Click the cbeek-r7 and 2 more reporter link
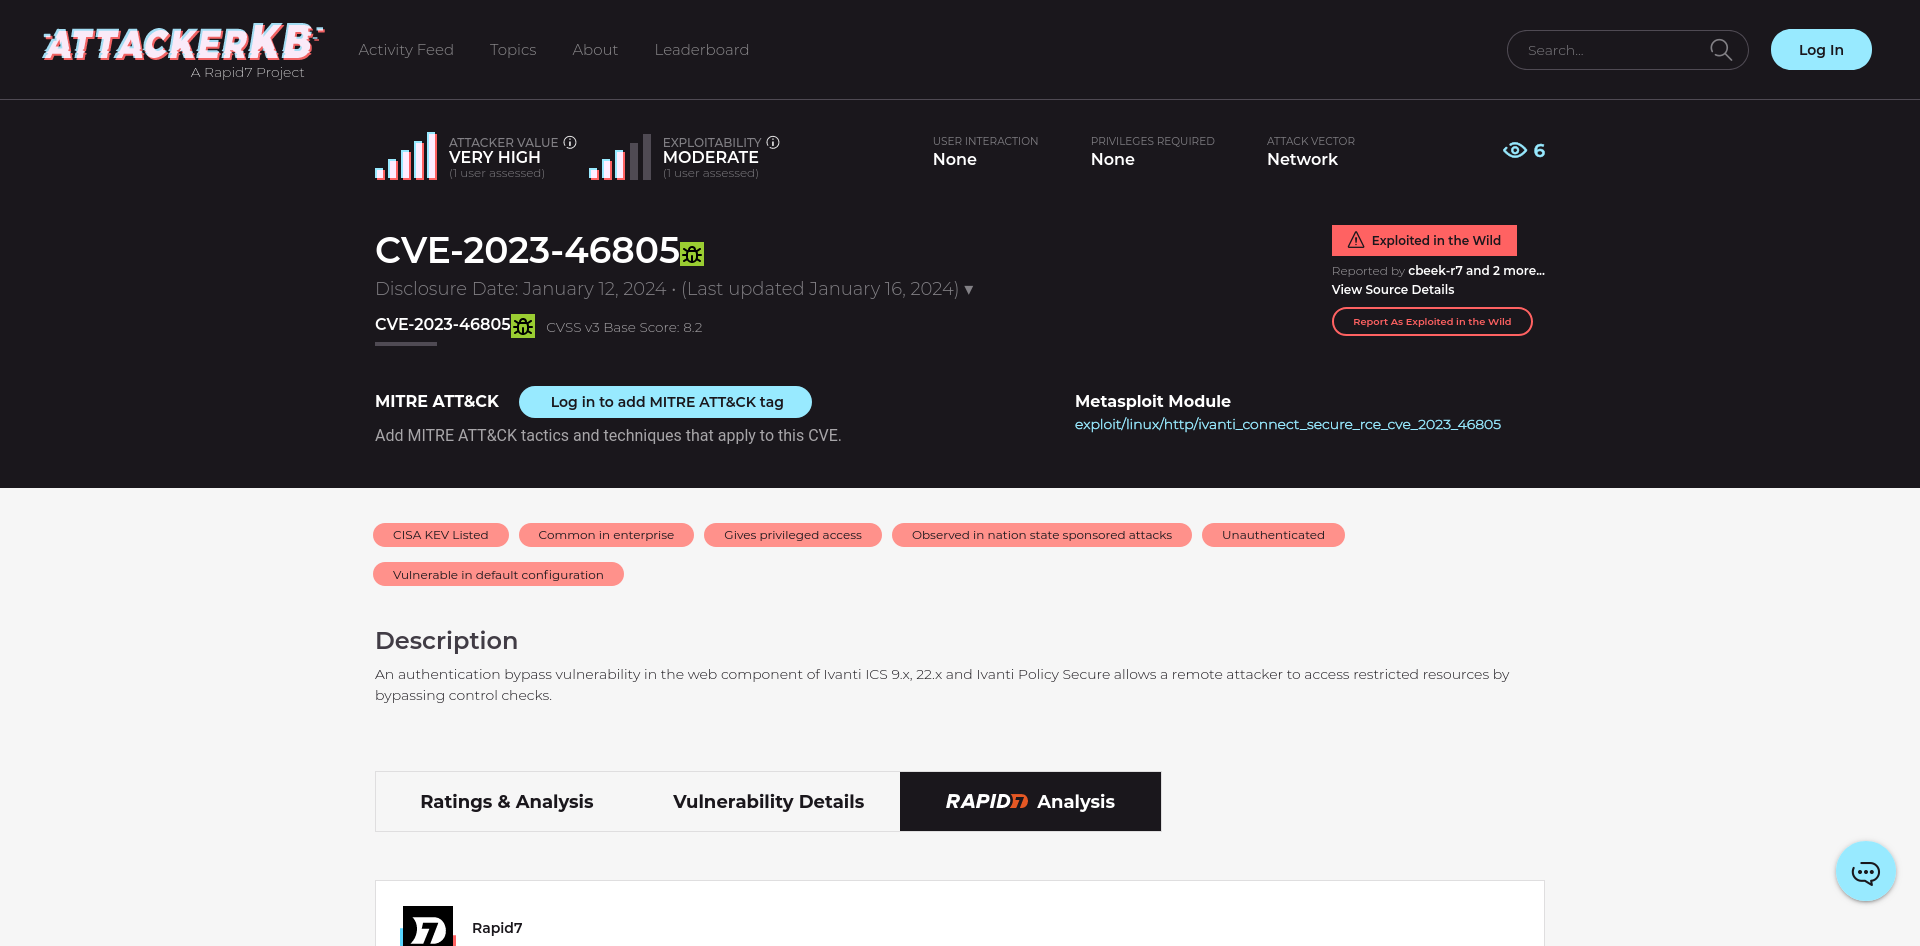The height and width of the screenshot is (946, 1920). pyautogui.click(x=1476, y=270)
